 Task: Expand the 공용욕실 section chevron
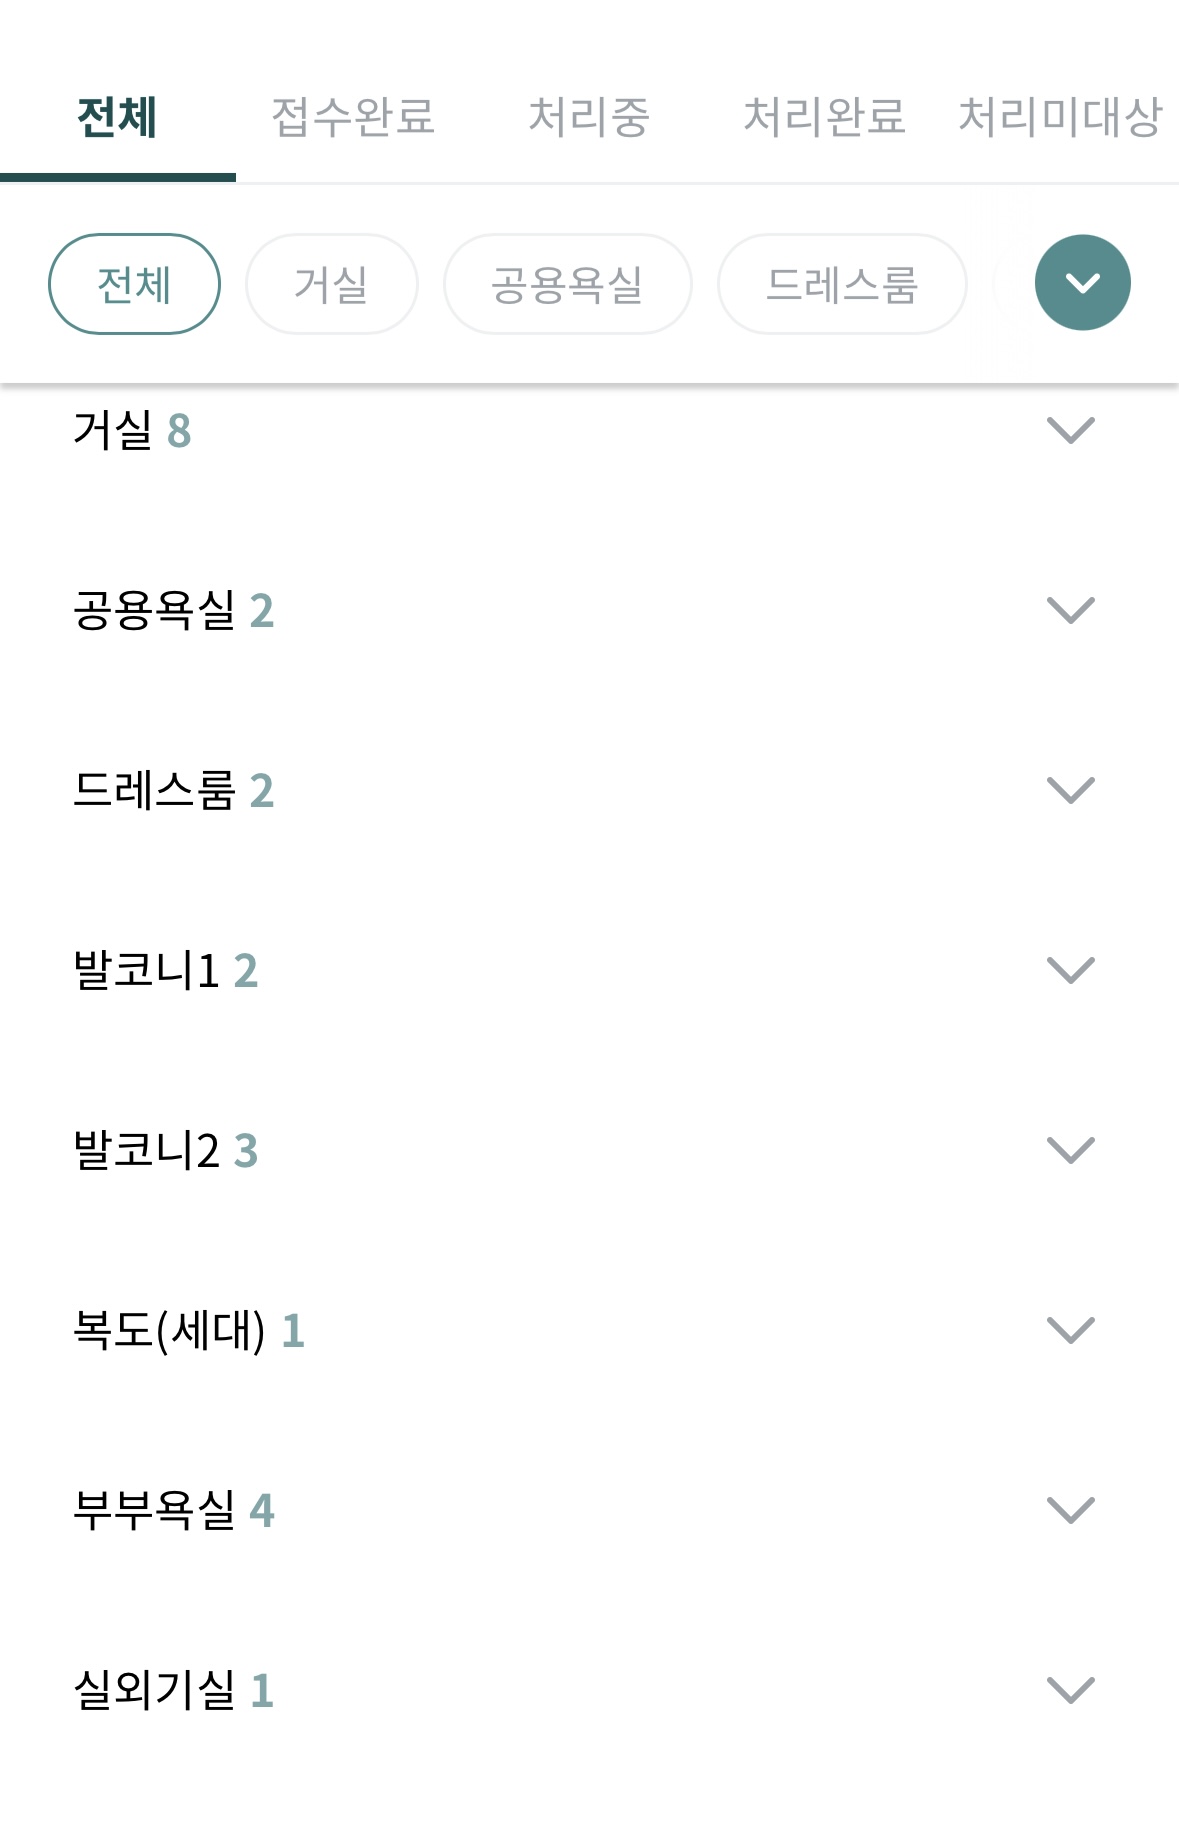tap(1070, 610)
